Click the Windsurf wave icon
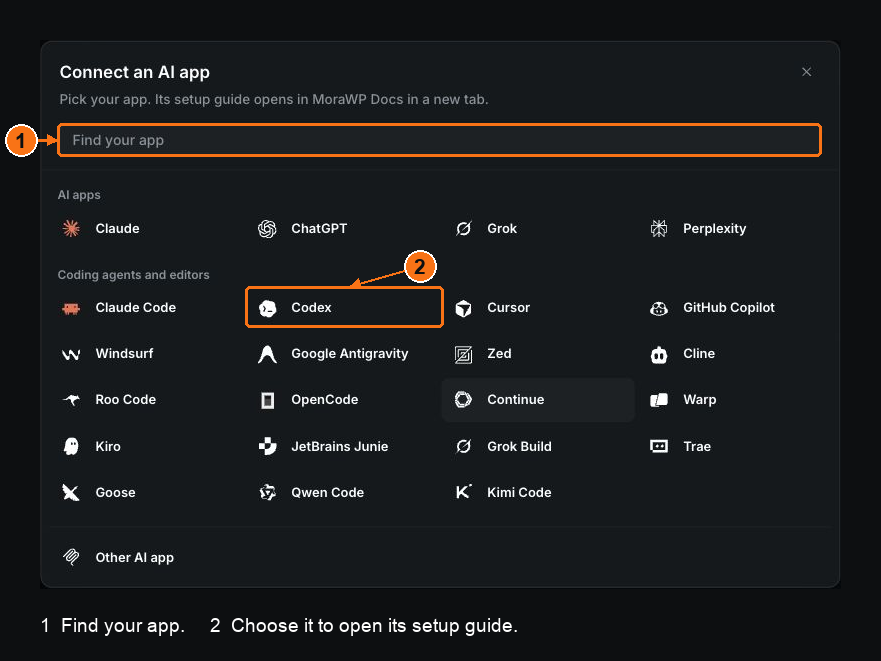 click(71, 354)
